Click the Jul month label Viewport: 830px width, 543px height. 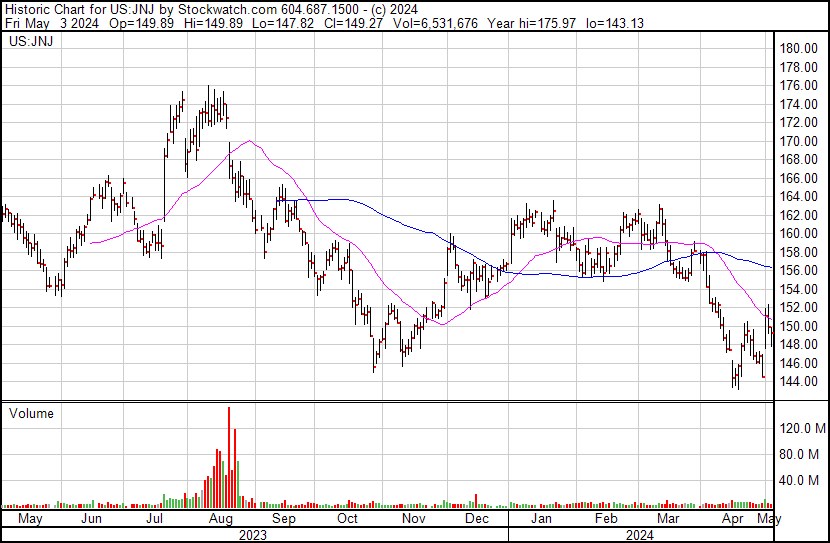point(155,519)
